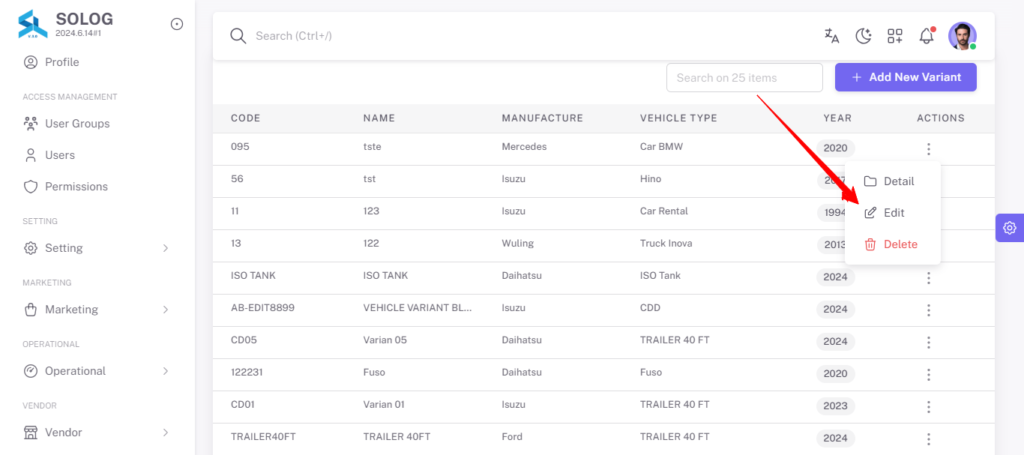Click the Add New Variant button

tap(906, 77)
